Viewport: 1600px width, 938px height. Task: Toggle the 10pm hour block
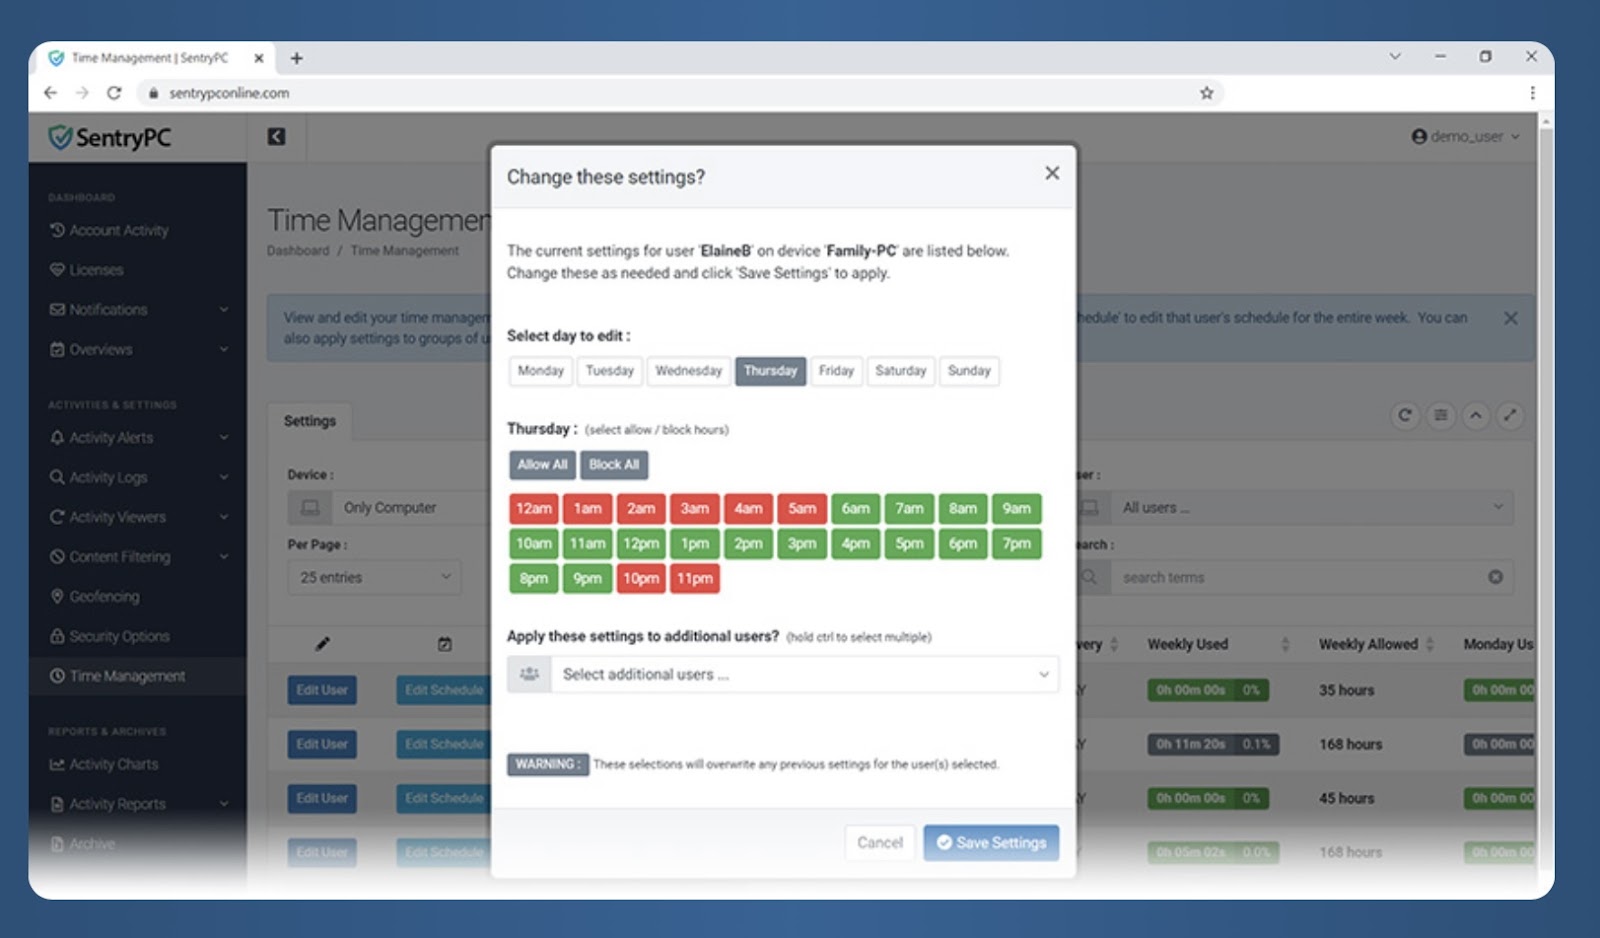(x=641, y=579)
